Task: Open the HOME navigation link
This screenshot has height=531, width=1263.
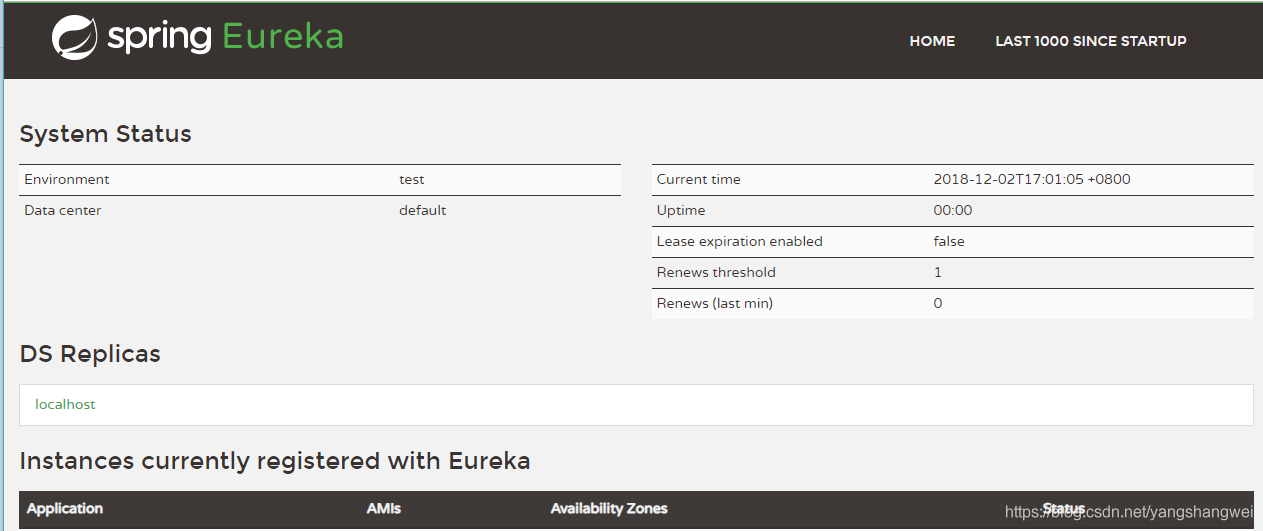Action: click(932, 41)
